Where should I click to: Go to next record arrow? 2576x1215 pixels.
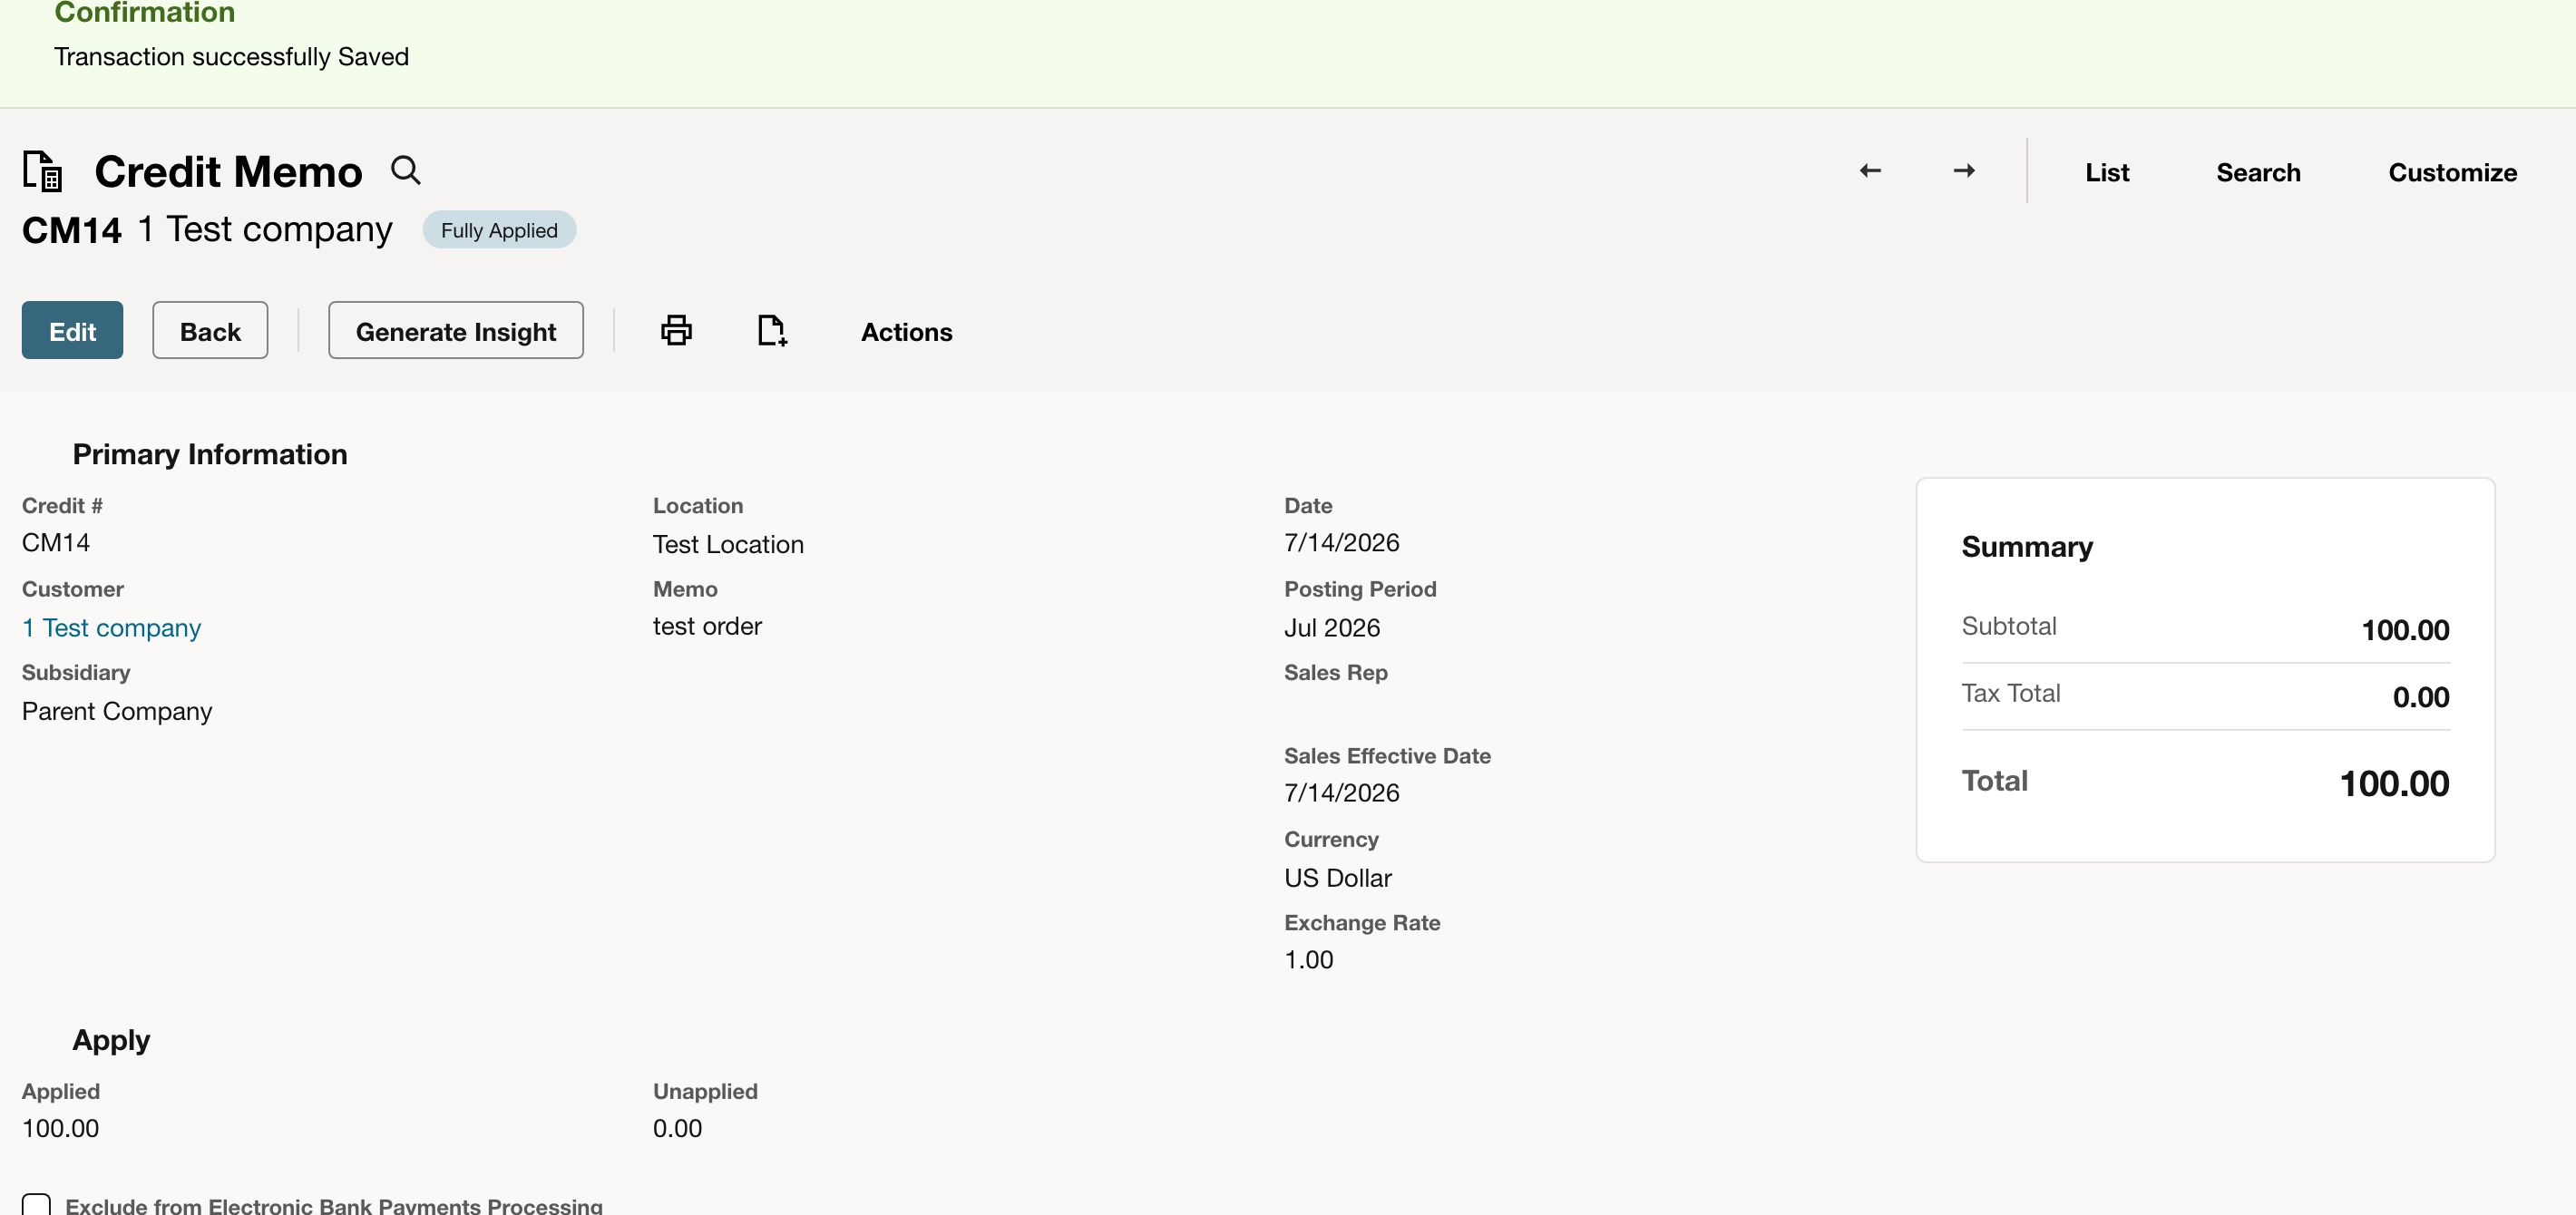pyautogui.click(x=1964, y=171)
